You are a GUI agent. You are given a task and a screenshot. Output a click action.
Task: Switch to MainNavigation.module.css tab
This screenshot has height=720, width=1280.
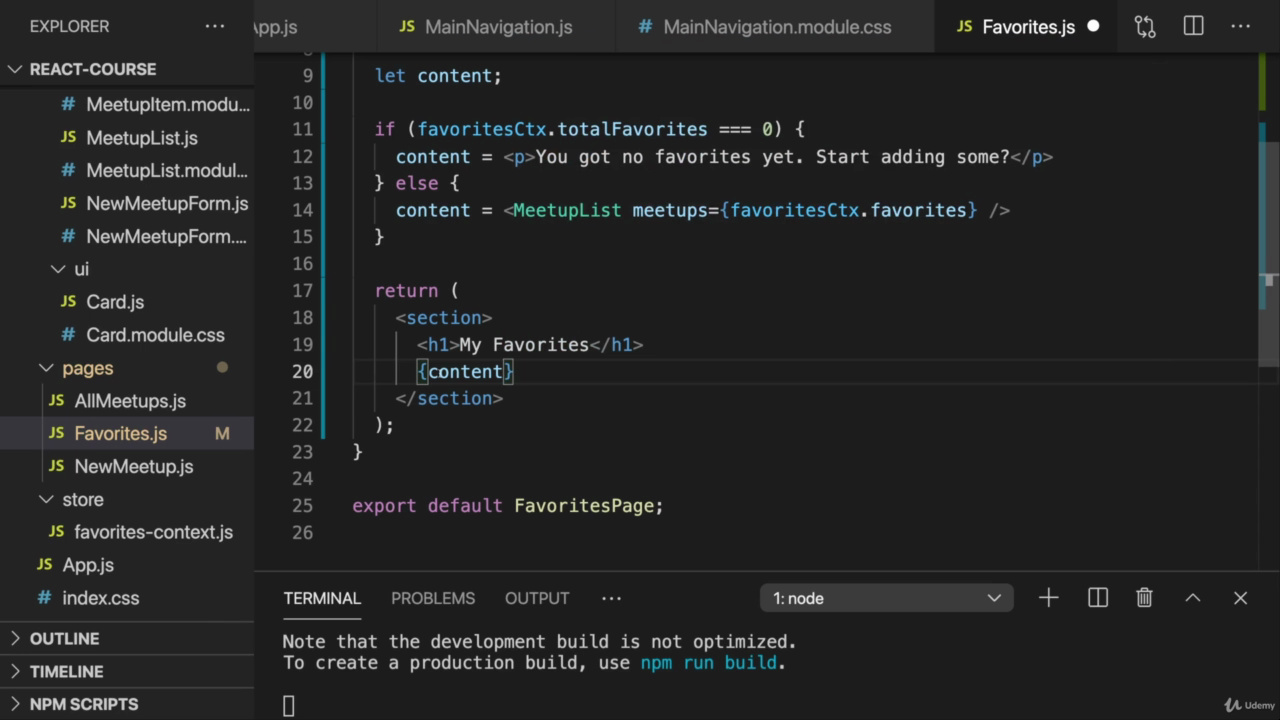pyautogui.click(x=776, y=27)
